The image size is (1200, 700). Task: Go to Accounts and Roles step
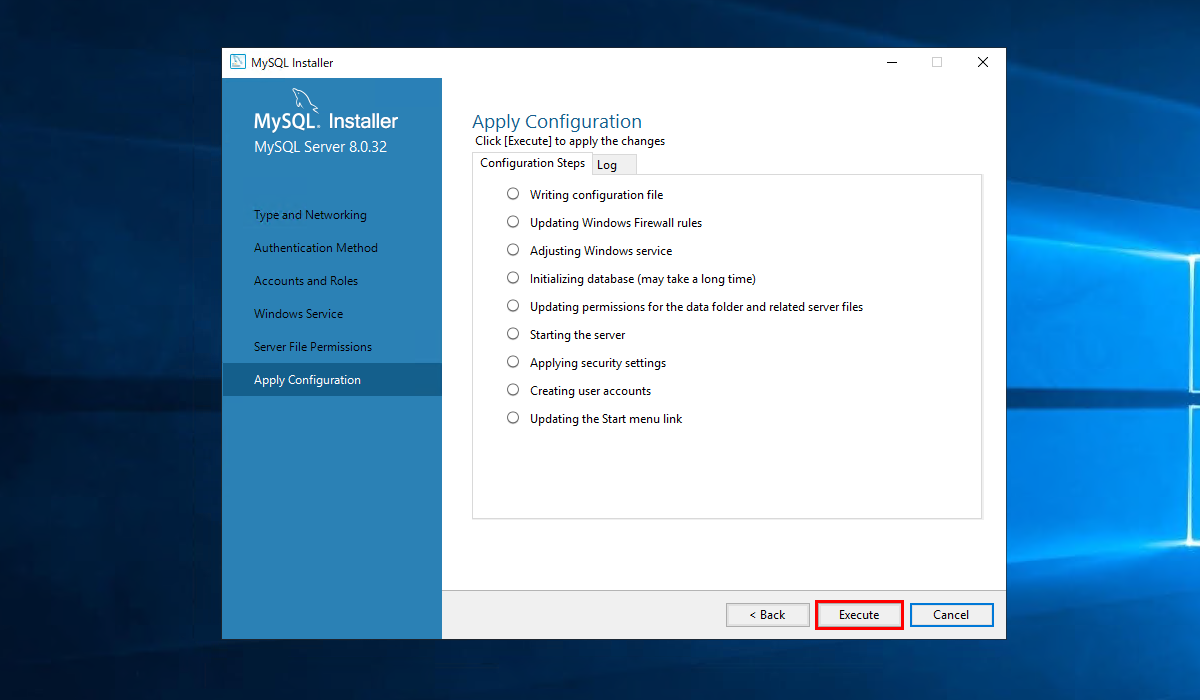[306, 281]
